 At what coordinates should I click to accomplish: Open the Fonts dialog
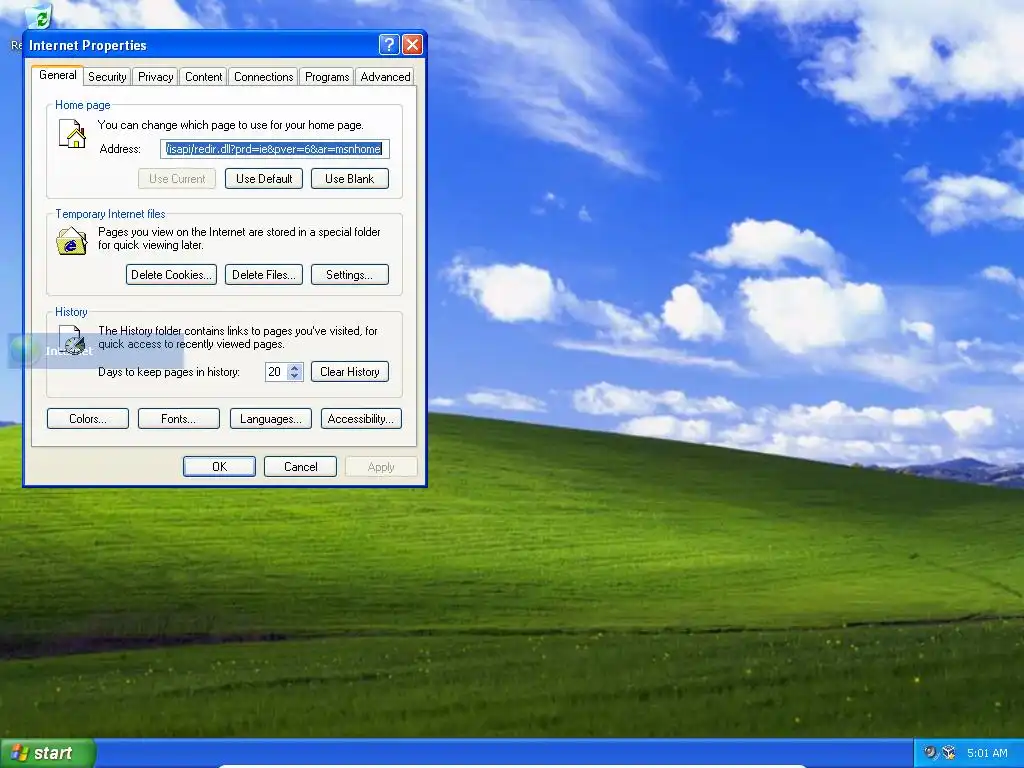coord(178,419)
